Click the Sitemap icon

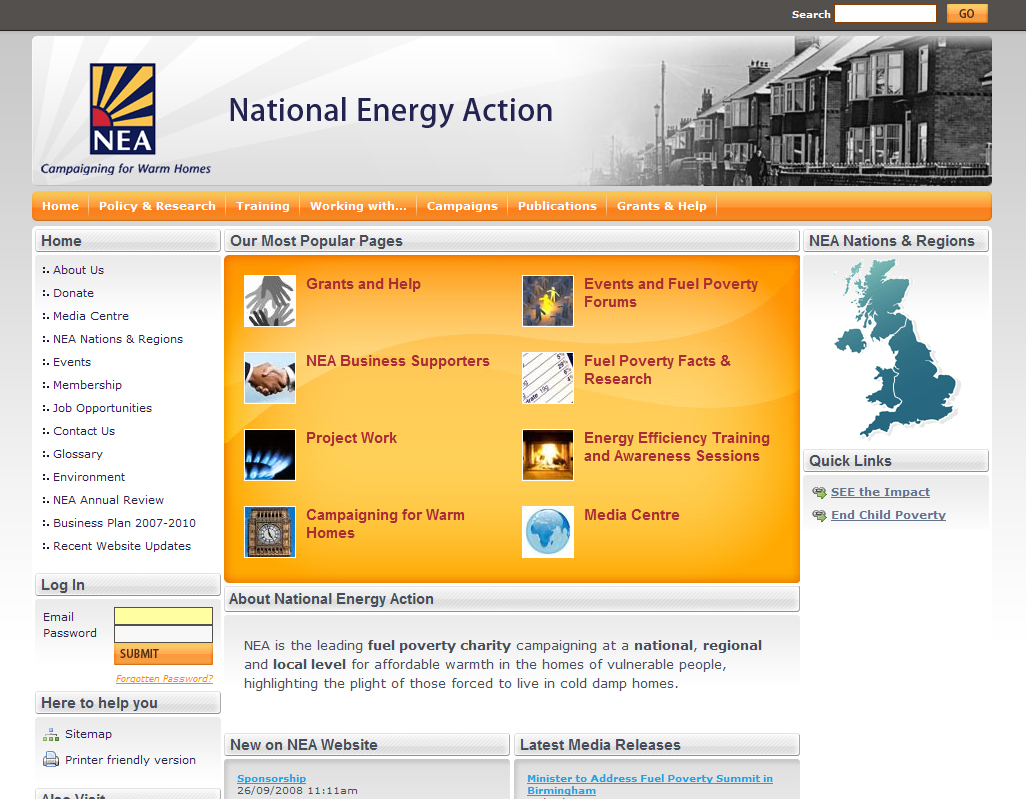[50, 734]
